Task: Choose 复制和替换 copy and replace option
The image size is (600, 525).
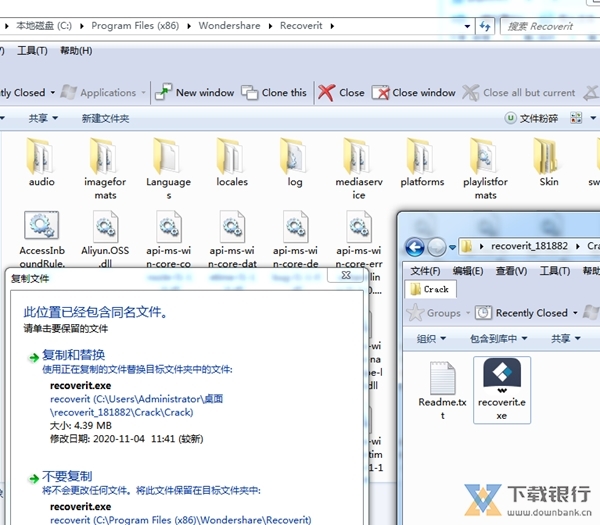Action: [x=73, y=355]
